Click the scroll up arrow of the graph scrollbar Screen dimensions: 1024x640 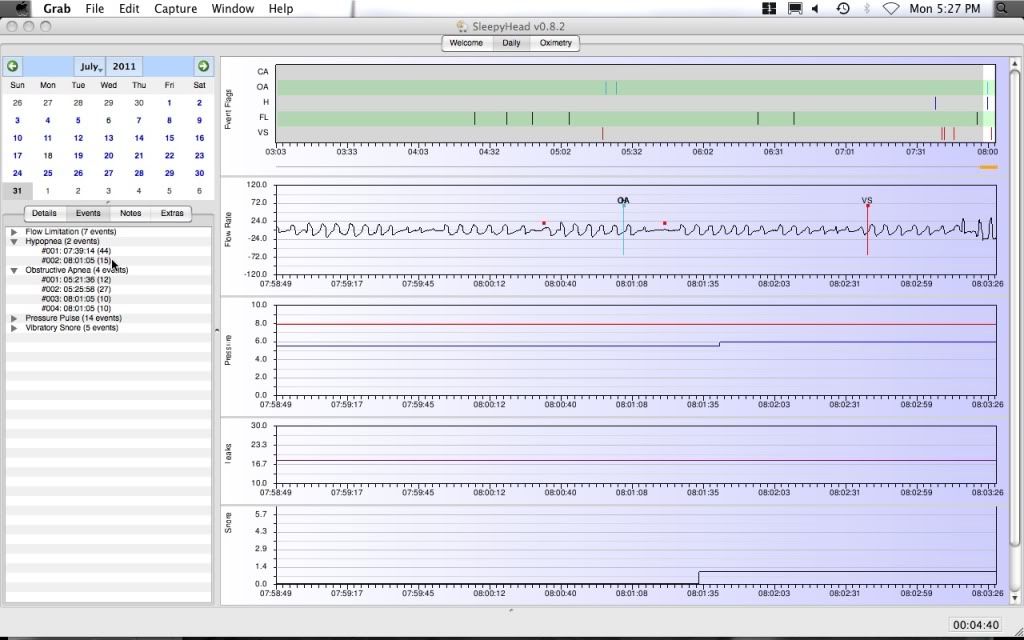[x=1014, y=63]
